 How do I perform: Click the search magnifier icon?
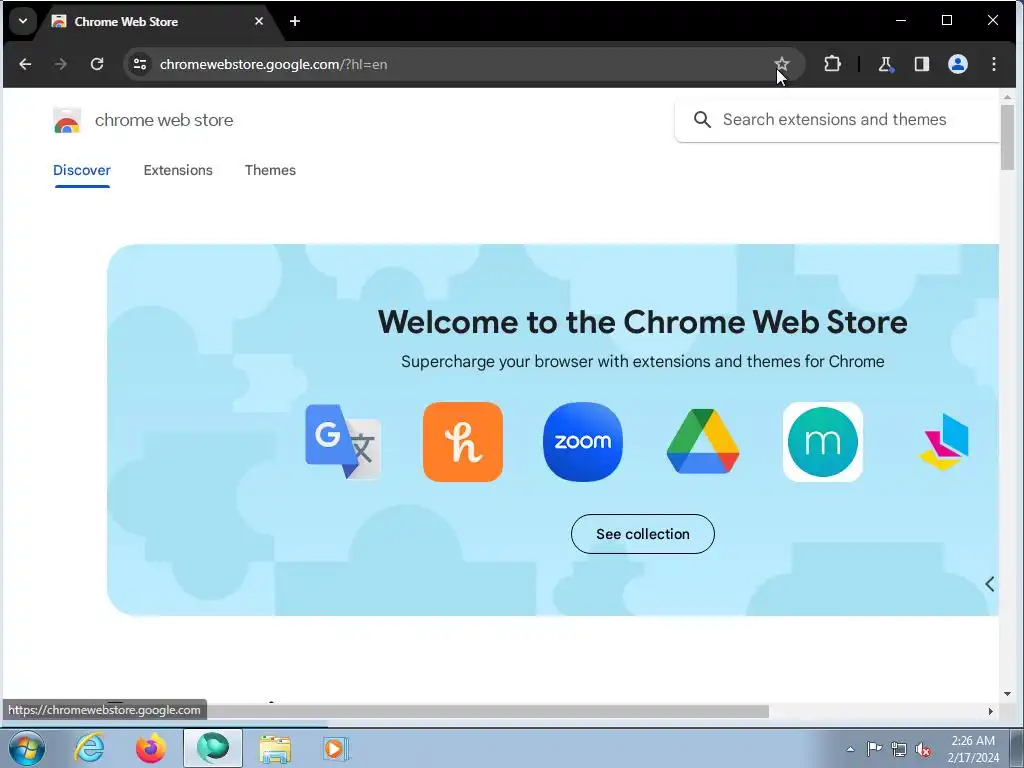click(x=702, y=120)
